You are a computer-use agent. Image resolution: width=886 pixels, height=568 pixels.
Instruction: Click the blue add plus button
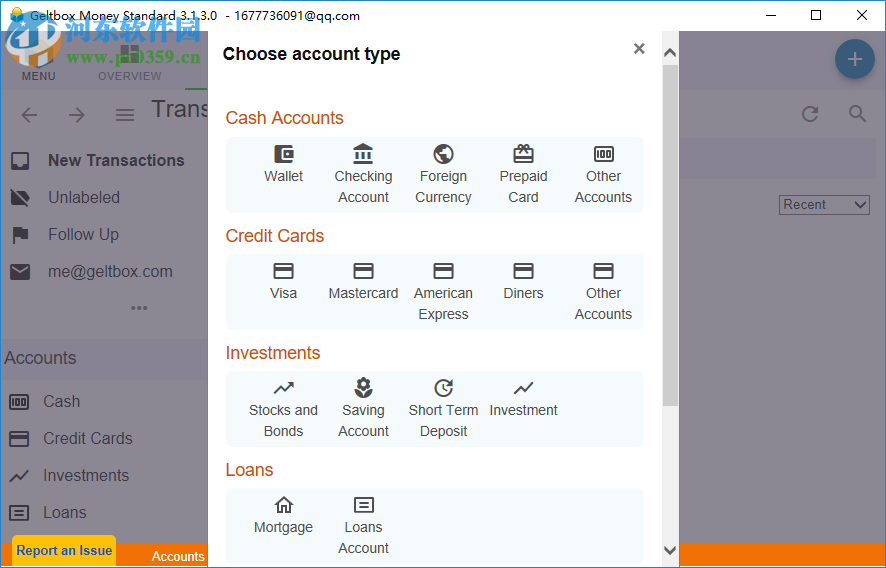click(854, 60)
